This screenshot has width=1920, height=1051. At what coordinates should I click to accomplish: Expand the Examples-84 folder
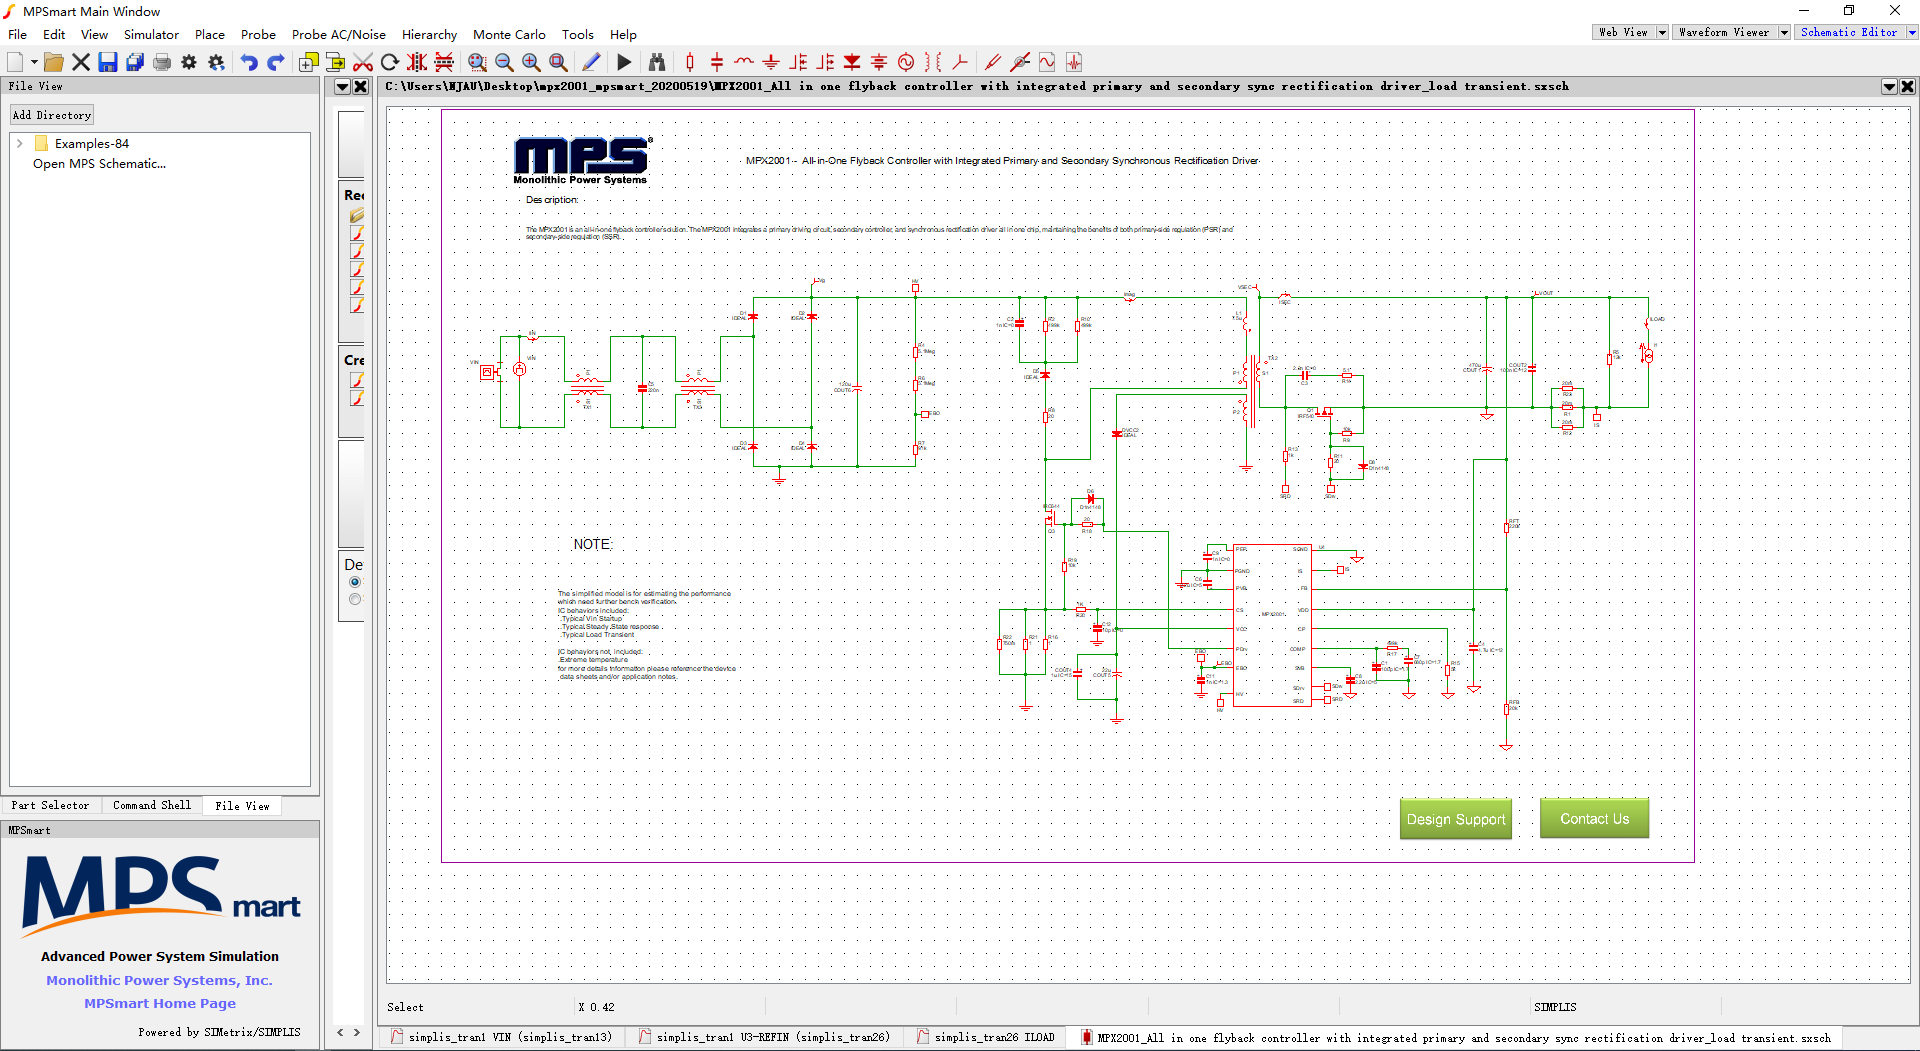pyautogui.click(x=20, y=144)
